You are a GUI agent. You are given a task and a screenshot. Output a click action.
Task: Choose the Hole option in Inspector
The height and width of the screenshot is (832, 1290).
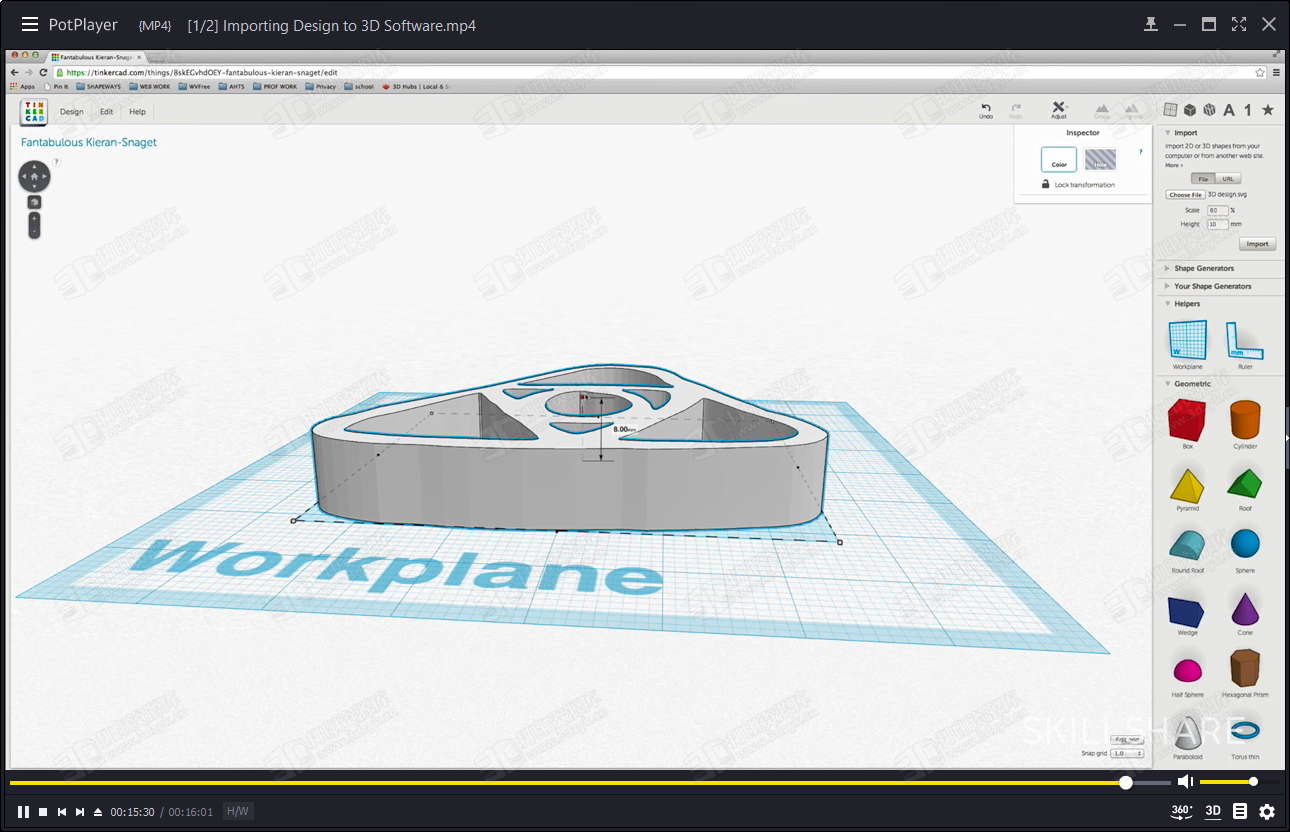click(1100, 160)
